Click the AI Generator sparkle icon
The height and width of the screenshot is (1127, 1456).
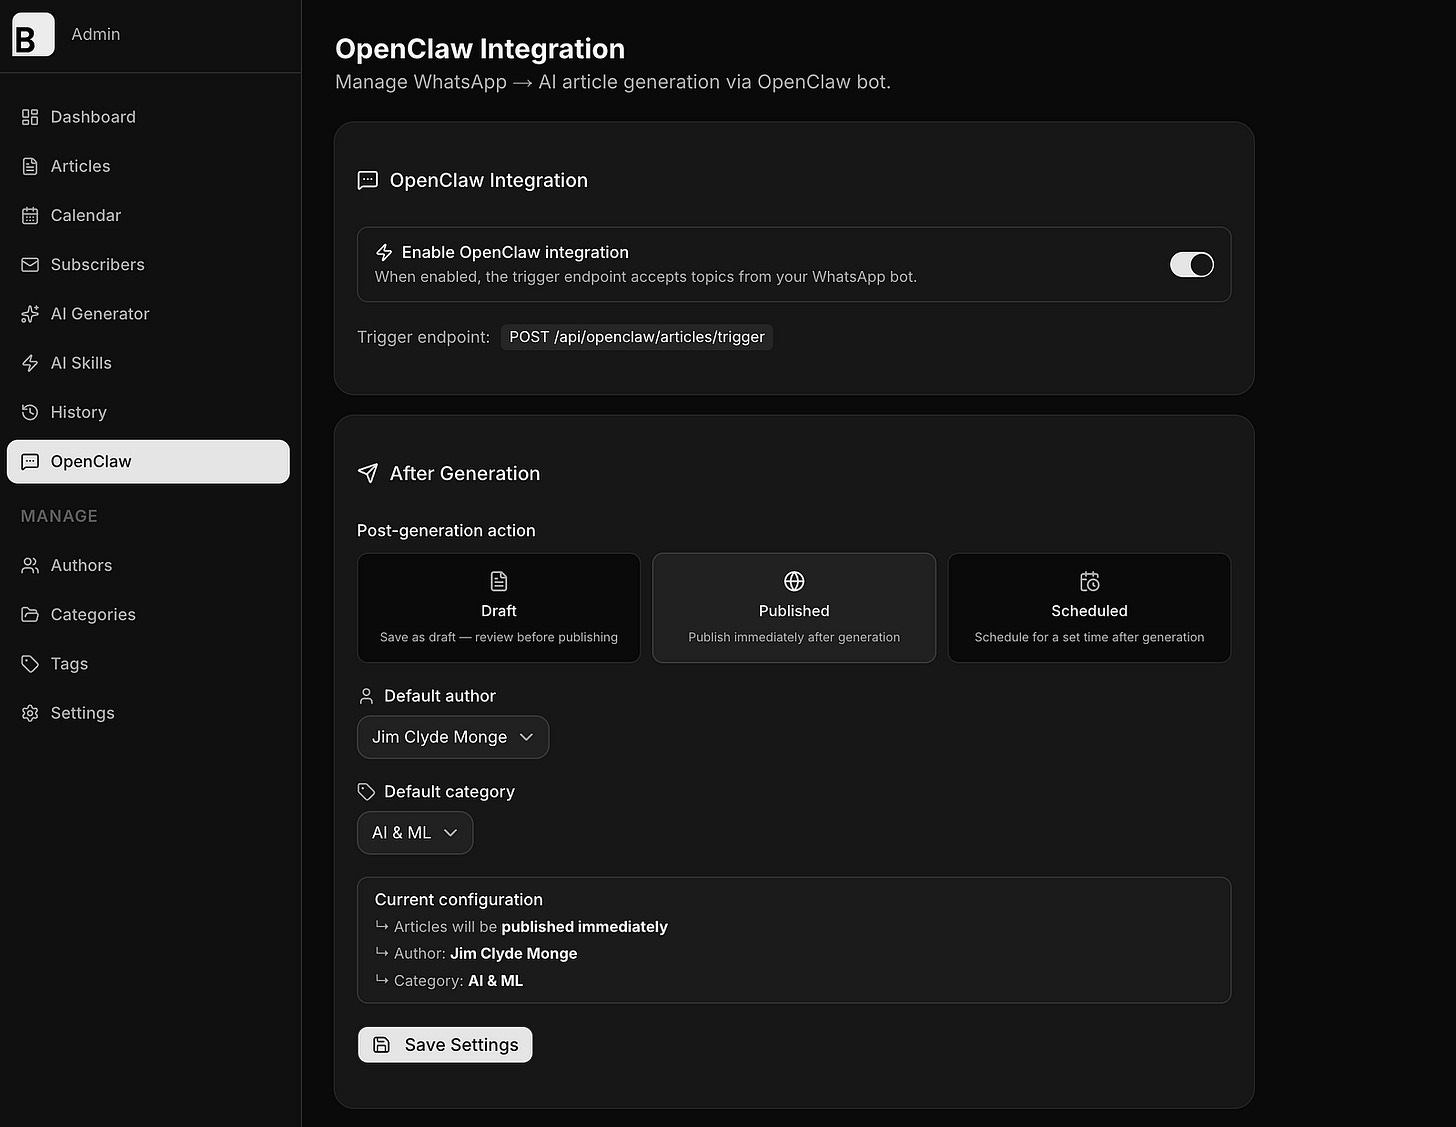coord(30,314)
